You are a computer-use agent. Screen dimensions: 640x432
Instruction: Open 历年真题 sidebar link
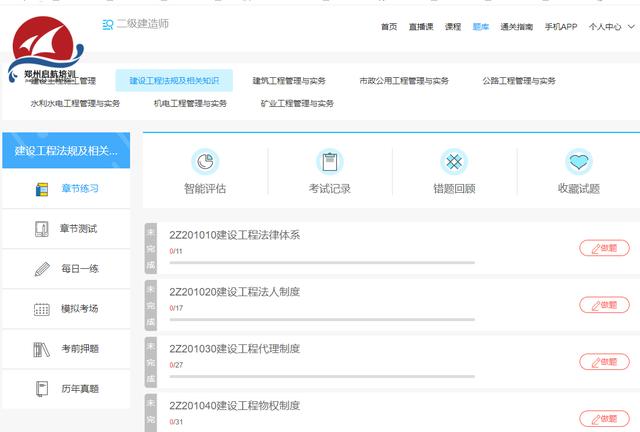[80, 389]
